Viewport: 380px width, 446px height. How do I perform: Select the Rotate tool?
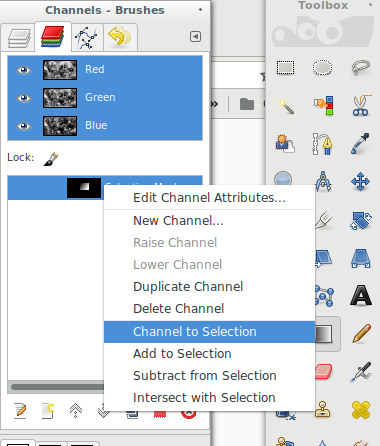click(361, 220)
